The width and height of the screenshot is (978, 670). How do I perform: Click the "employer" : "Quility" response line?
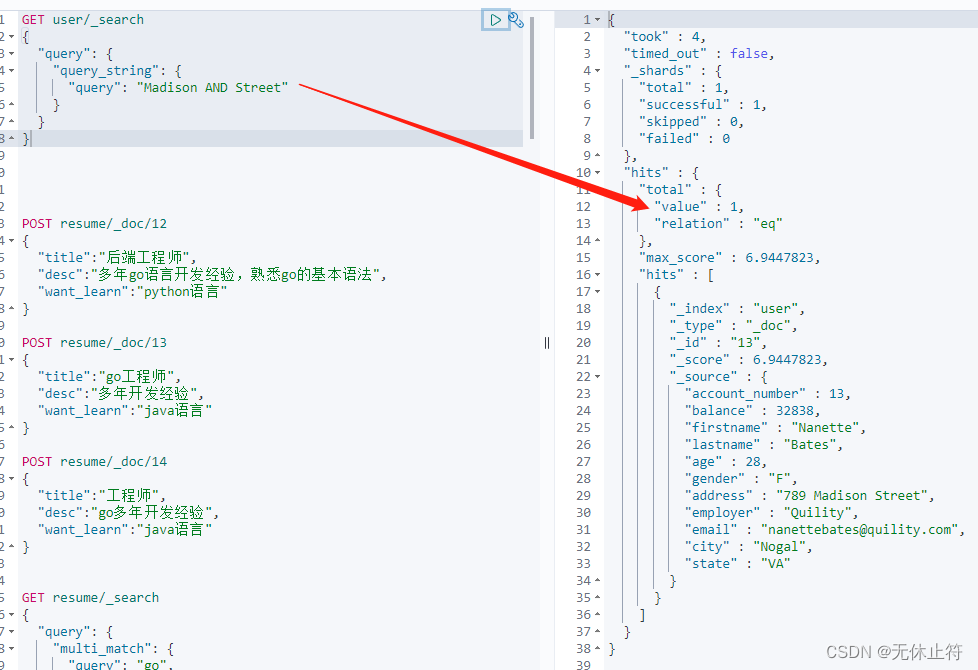point(772,513)
